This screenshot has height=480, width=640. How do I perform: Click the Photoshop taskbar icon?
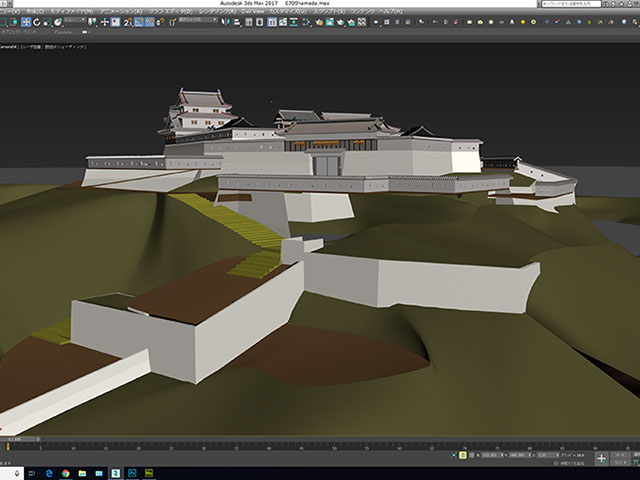point(133,472)
